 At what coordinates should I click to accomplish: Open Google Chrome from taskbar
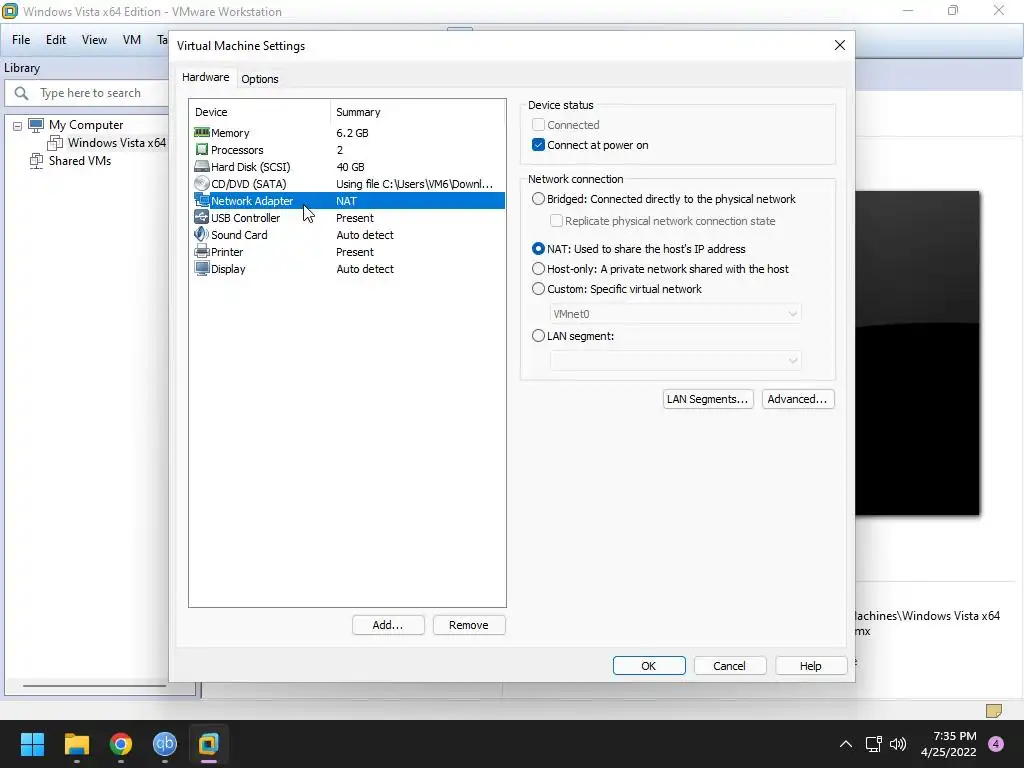[121, 744]
